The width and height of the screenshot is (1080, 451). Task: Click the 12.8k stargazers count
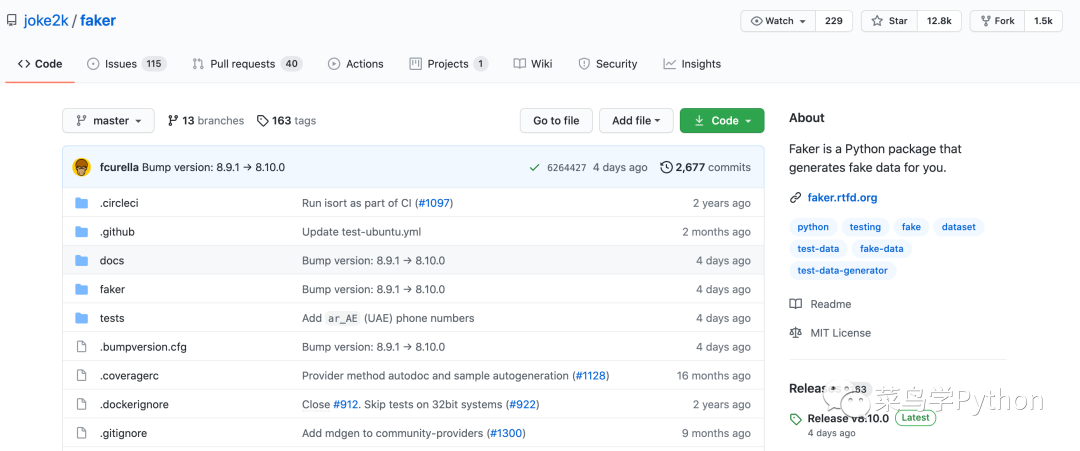click(x=939, y=21)
